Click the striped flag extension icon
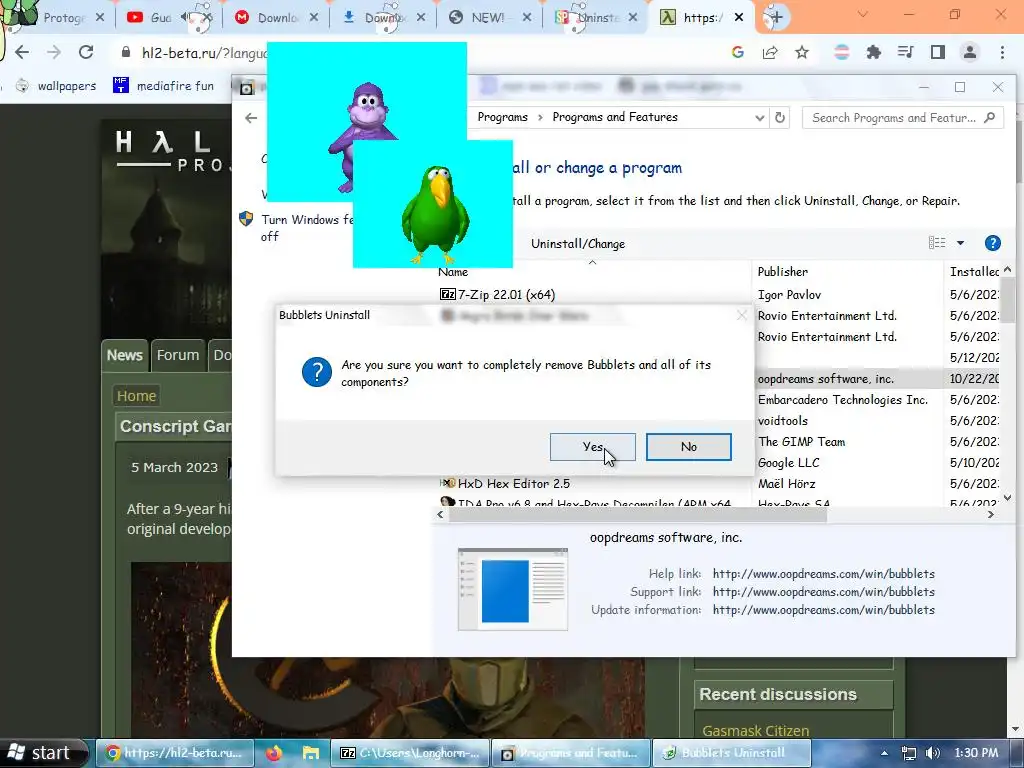The image size is (1024, 768). coord(842,52)
